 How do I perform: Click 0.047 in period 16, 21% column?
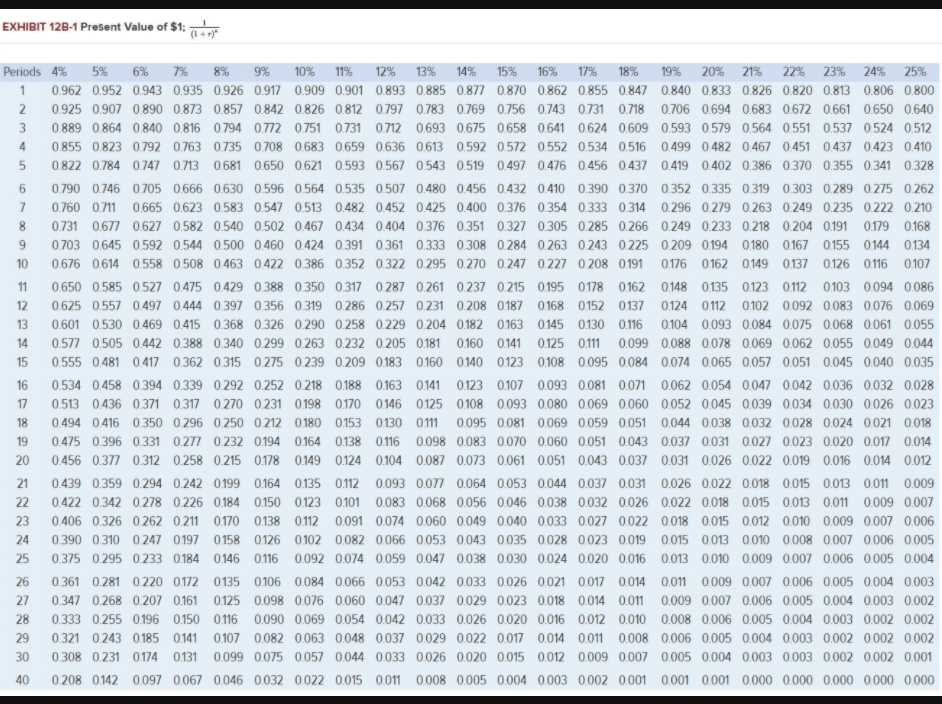pyautogui.click(x=757, y=386)
